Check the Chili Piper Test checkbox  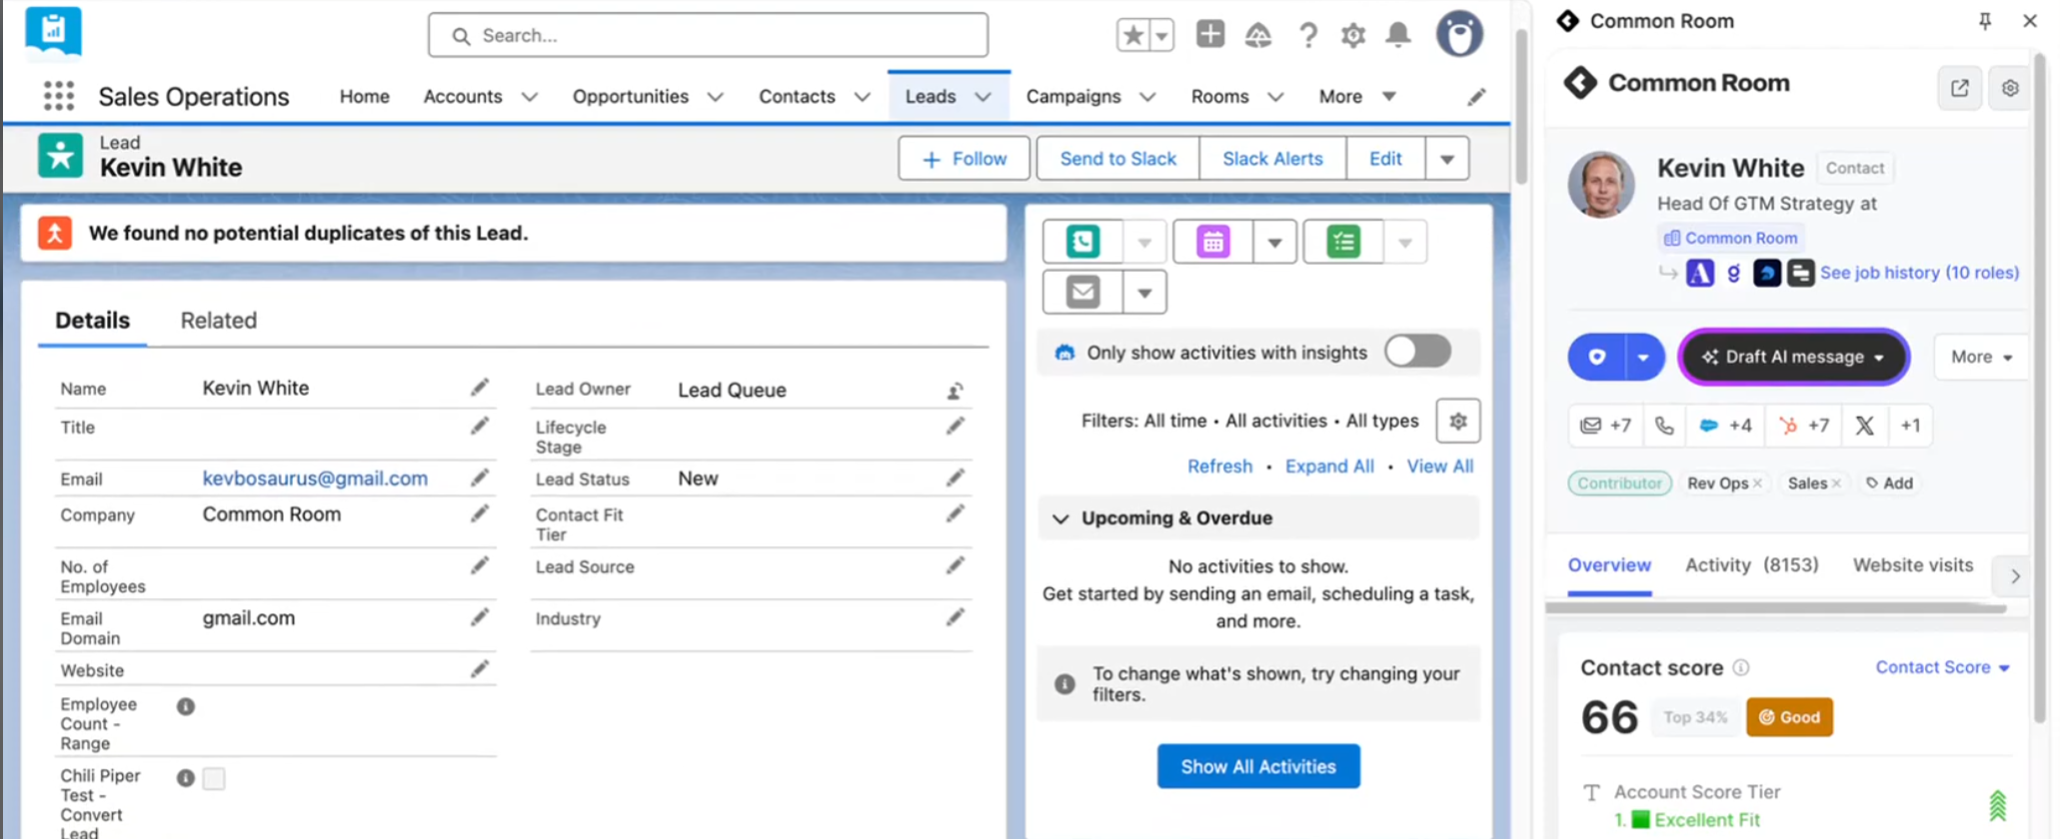point(214,778)
